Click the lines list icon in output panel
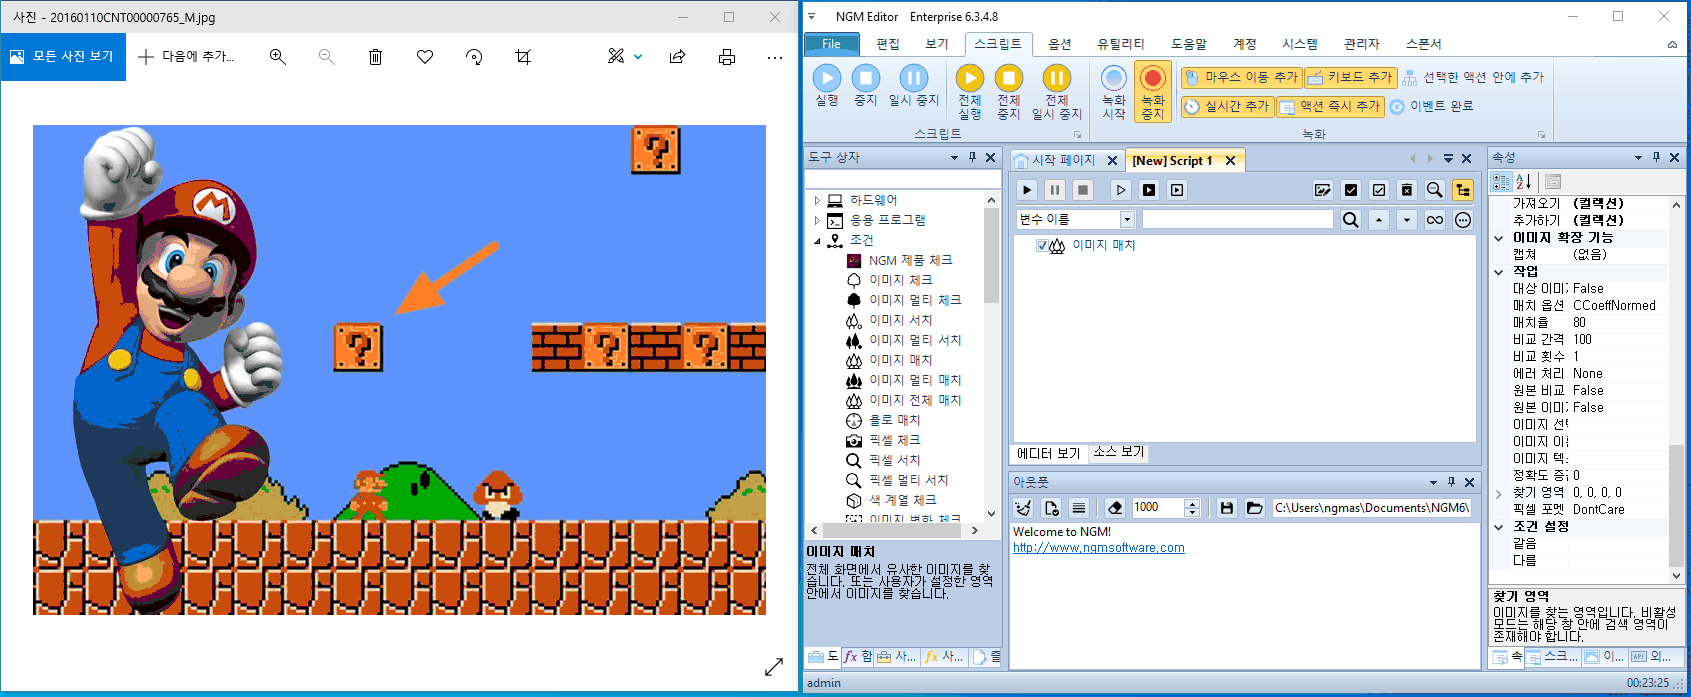 point(1079,508)
